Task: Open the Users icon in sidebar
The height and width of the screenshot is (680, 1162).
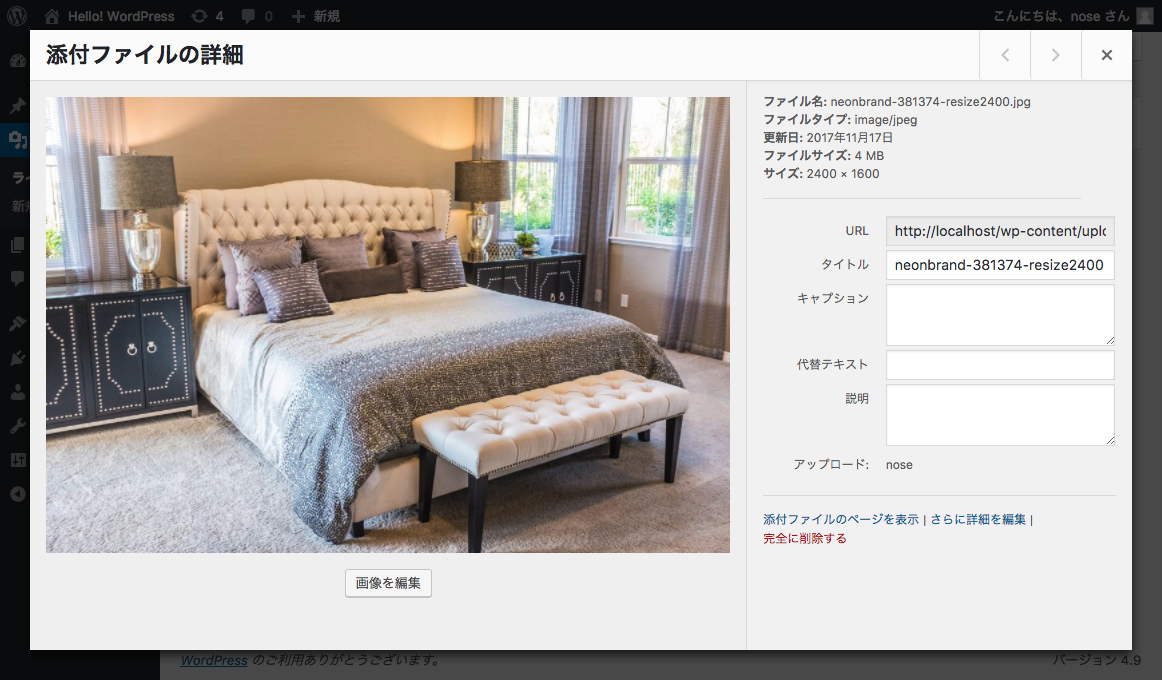Action: coord(18,392)
